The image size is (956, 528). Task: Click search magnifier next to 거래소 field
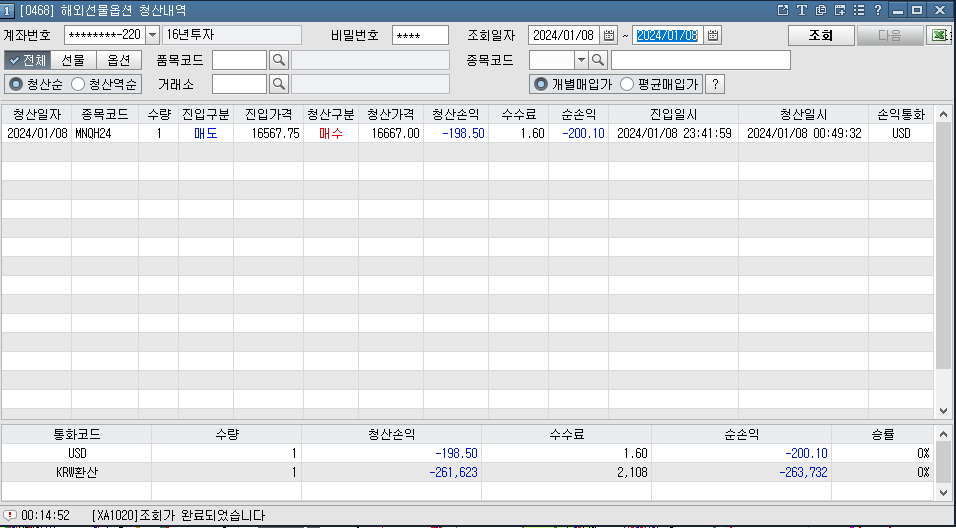point(279,84)
